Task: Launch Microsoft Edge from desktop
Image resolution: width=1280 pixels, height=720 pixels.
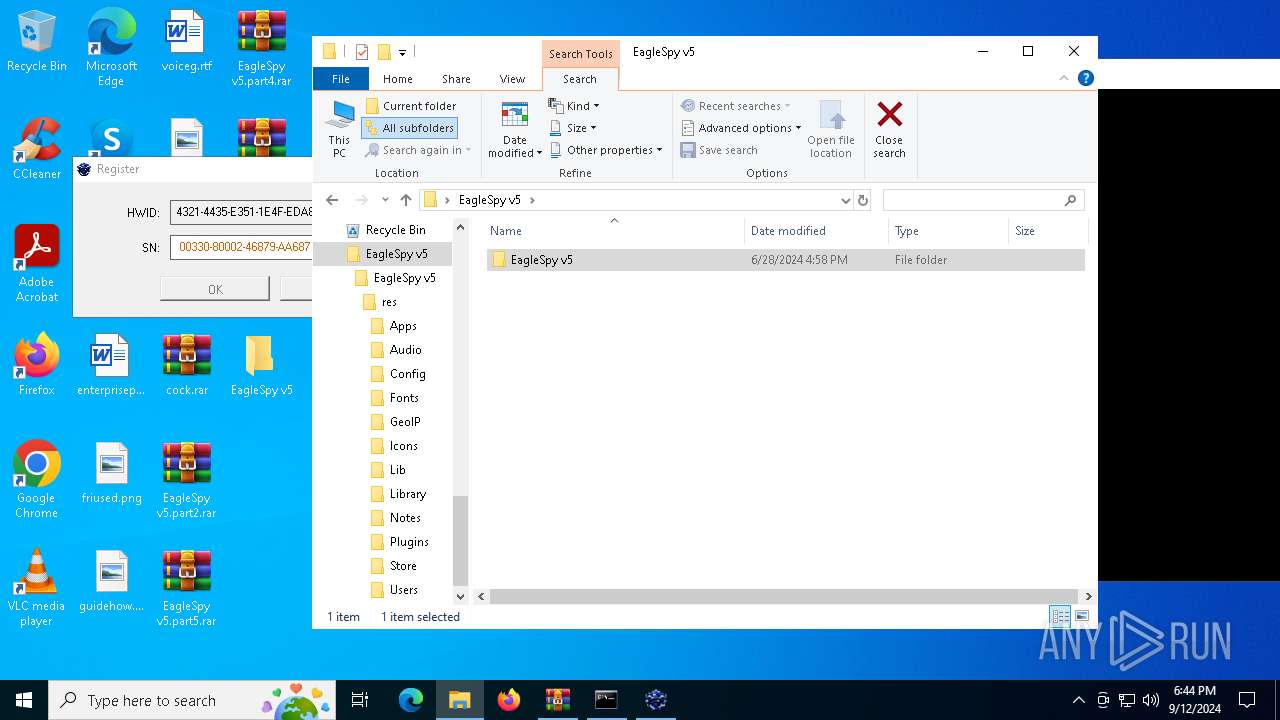Action: click(111, 47)
